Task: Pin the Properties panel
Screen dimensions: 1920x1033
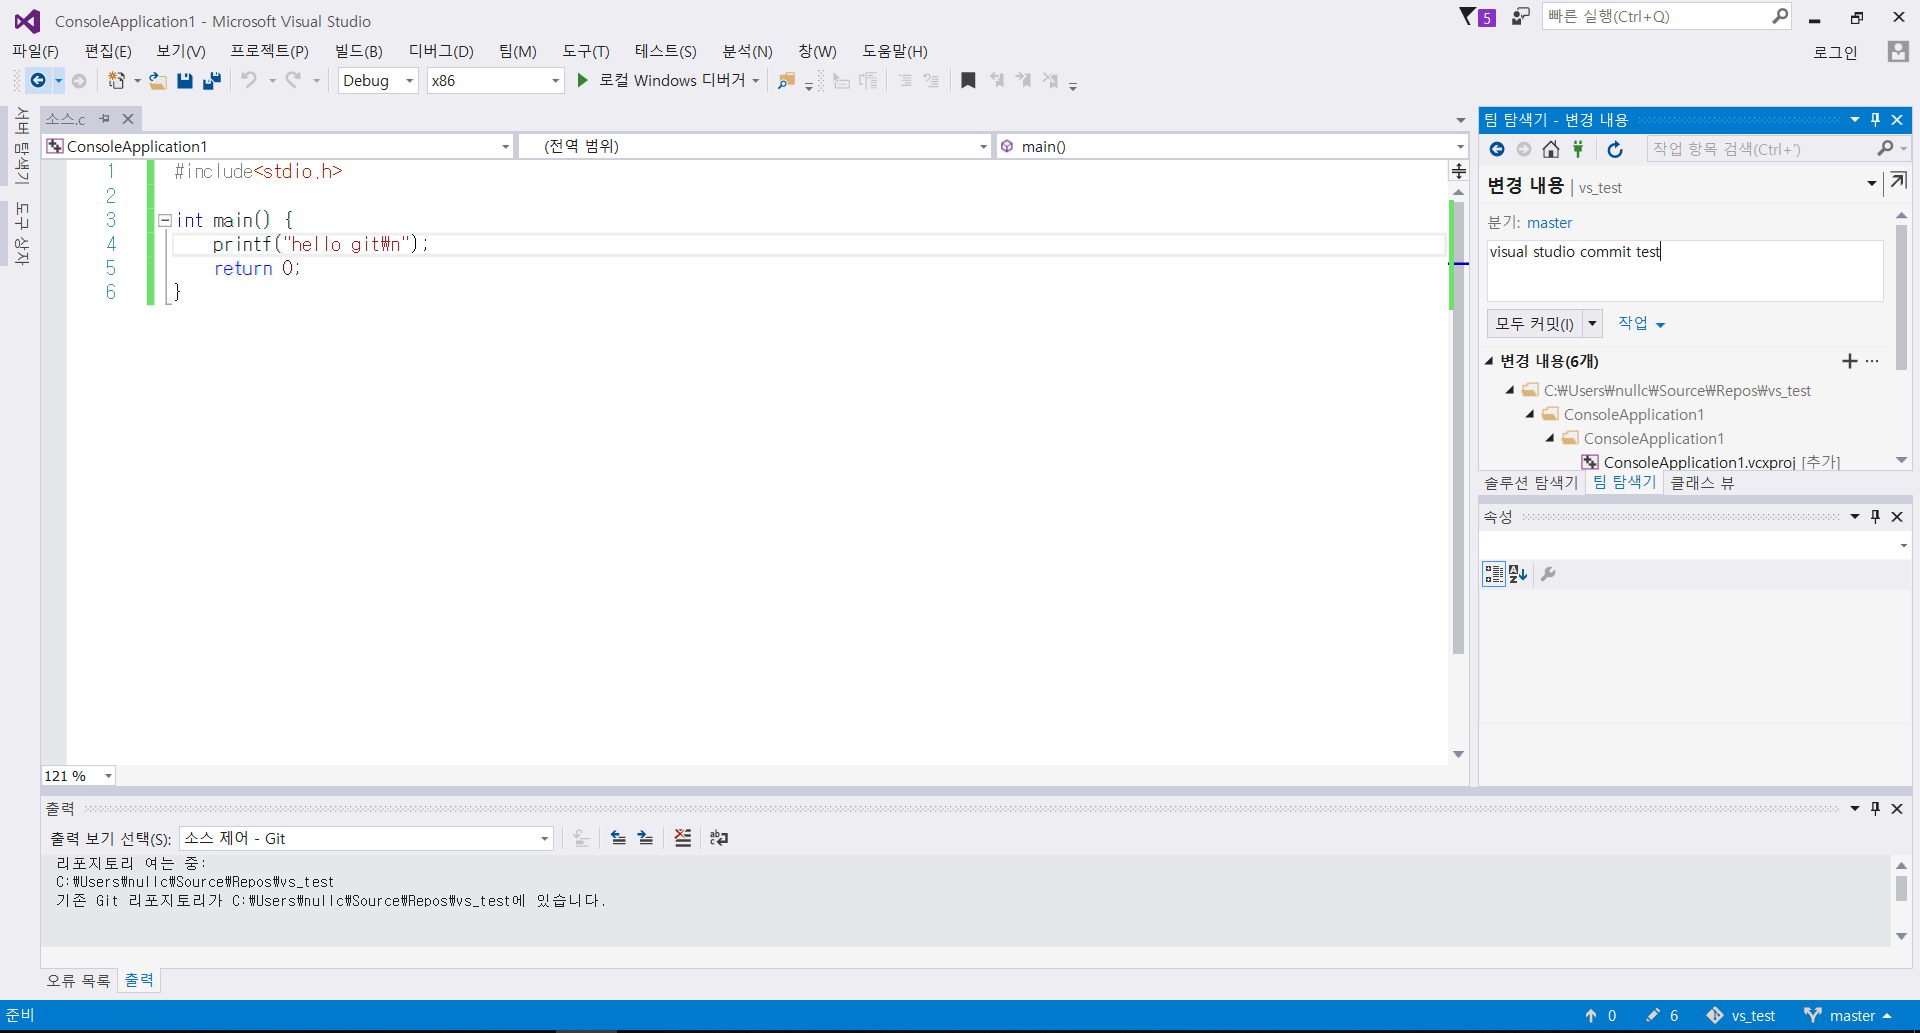Action: tap(1875, 517)
